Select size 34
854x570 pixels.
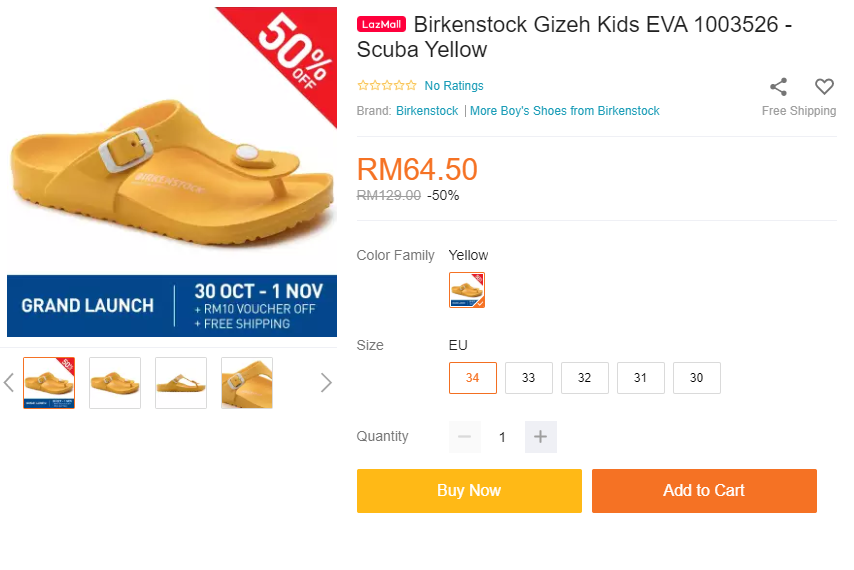(473, 378)
